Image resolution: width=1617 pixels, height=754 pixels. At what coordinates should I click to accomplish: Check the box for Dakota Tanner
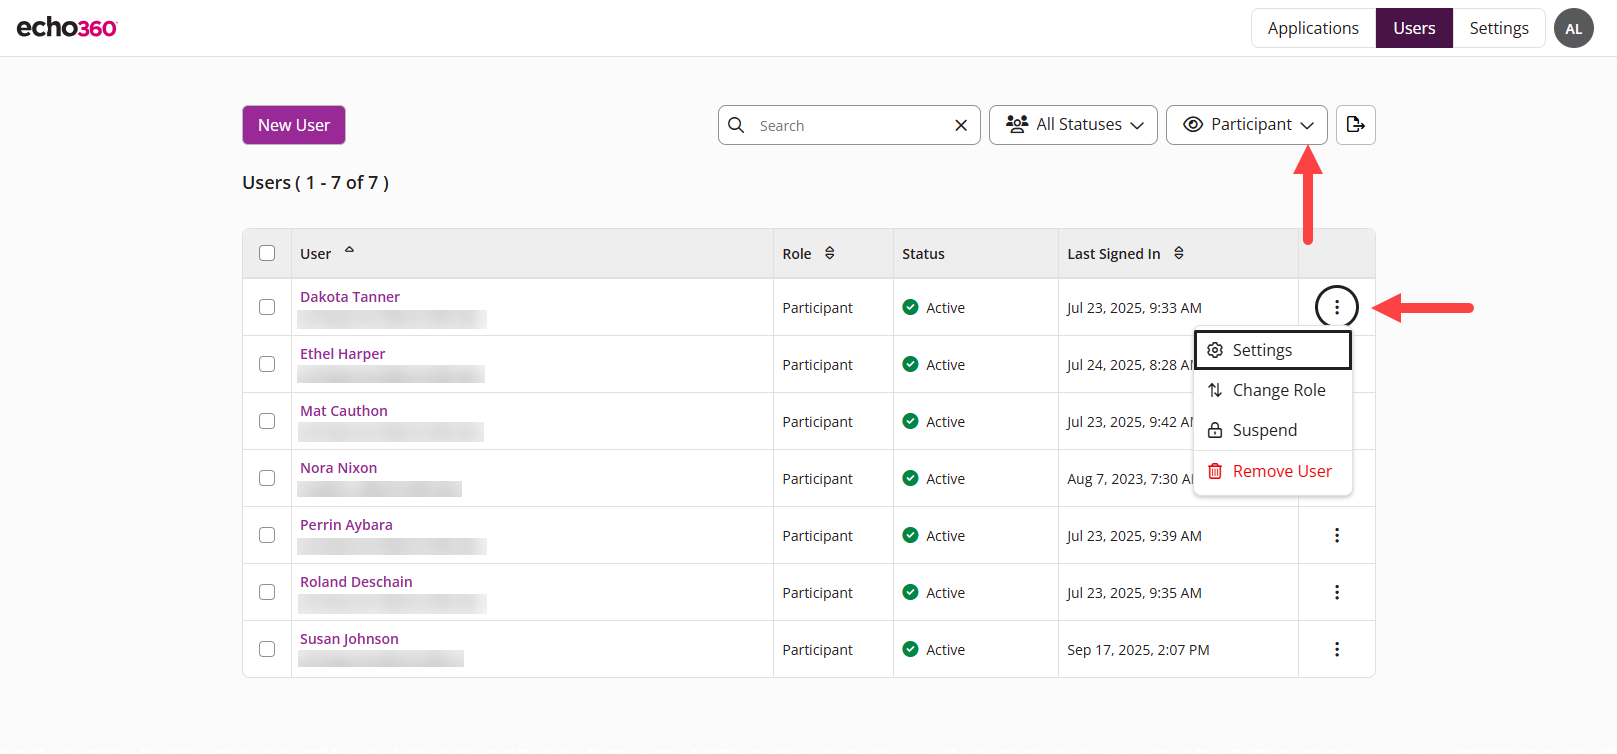pyautogui.click(x=267, y=307)
